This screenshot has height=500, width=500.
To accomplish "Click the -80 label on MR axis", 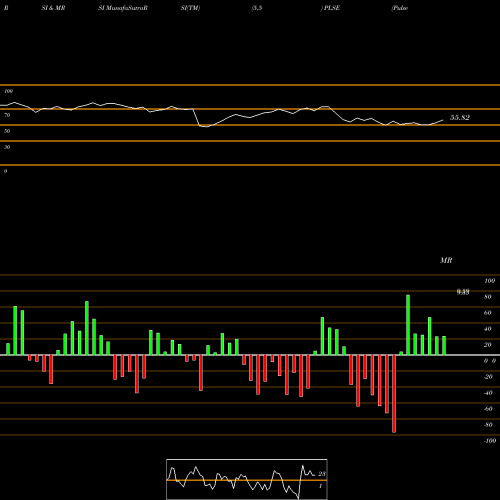I will (488, 425).
